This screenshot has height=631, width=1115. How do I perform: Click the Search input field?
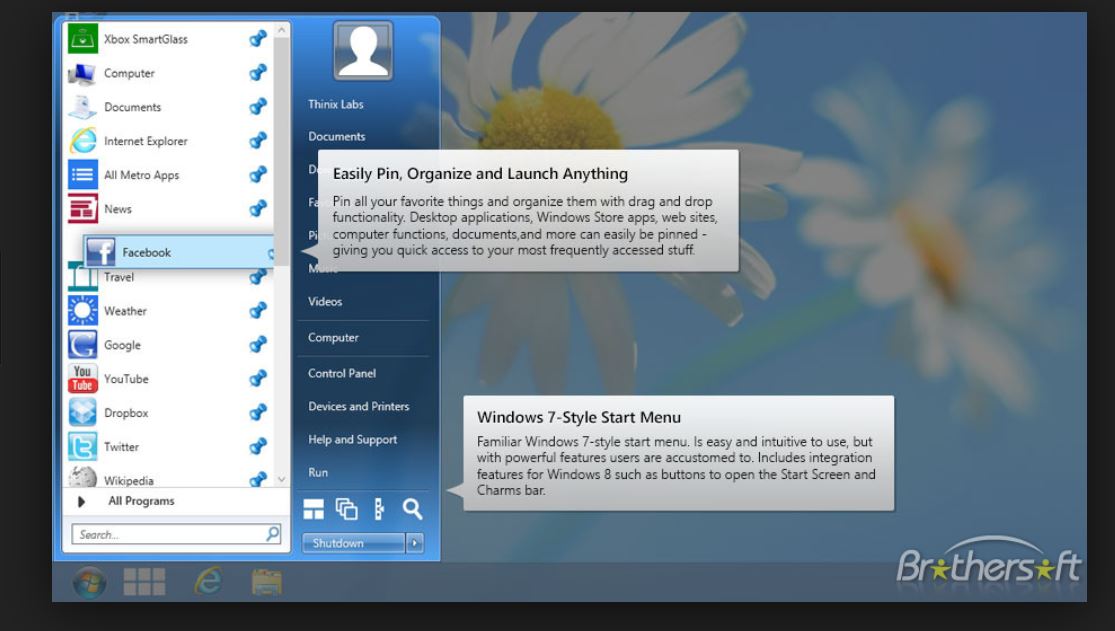pos(176,534)
